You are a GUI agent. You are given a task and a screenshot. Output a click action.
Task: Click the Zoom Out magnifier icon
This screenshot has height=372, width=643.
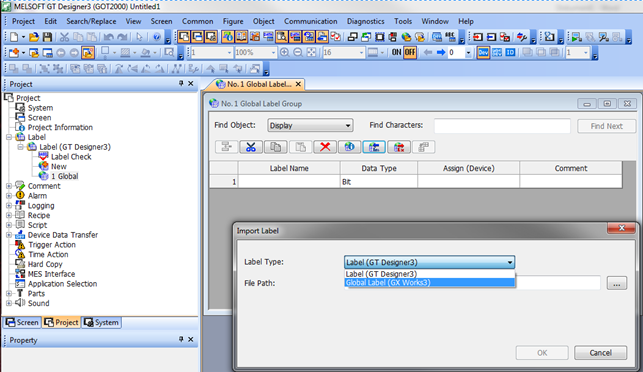tap(298, 52)
